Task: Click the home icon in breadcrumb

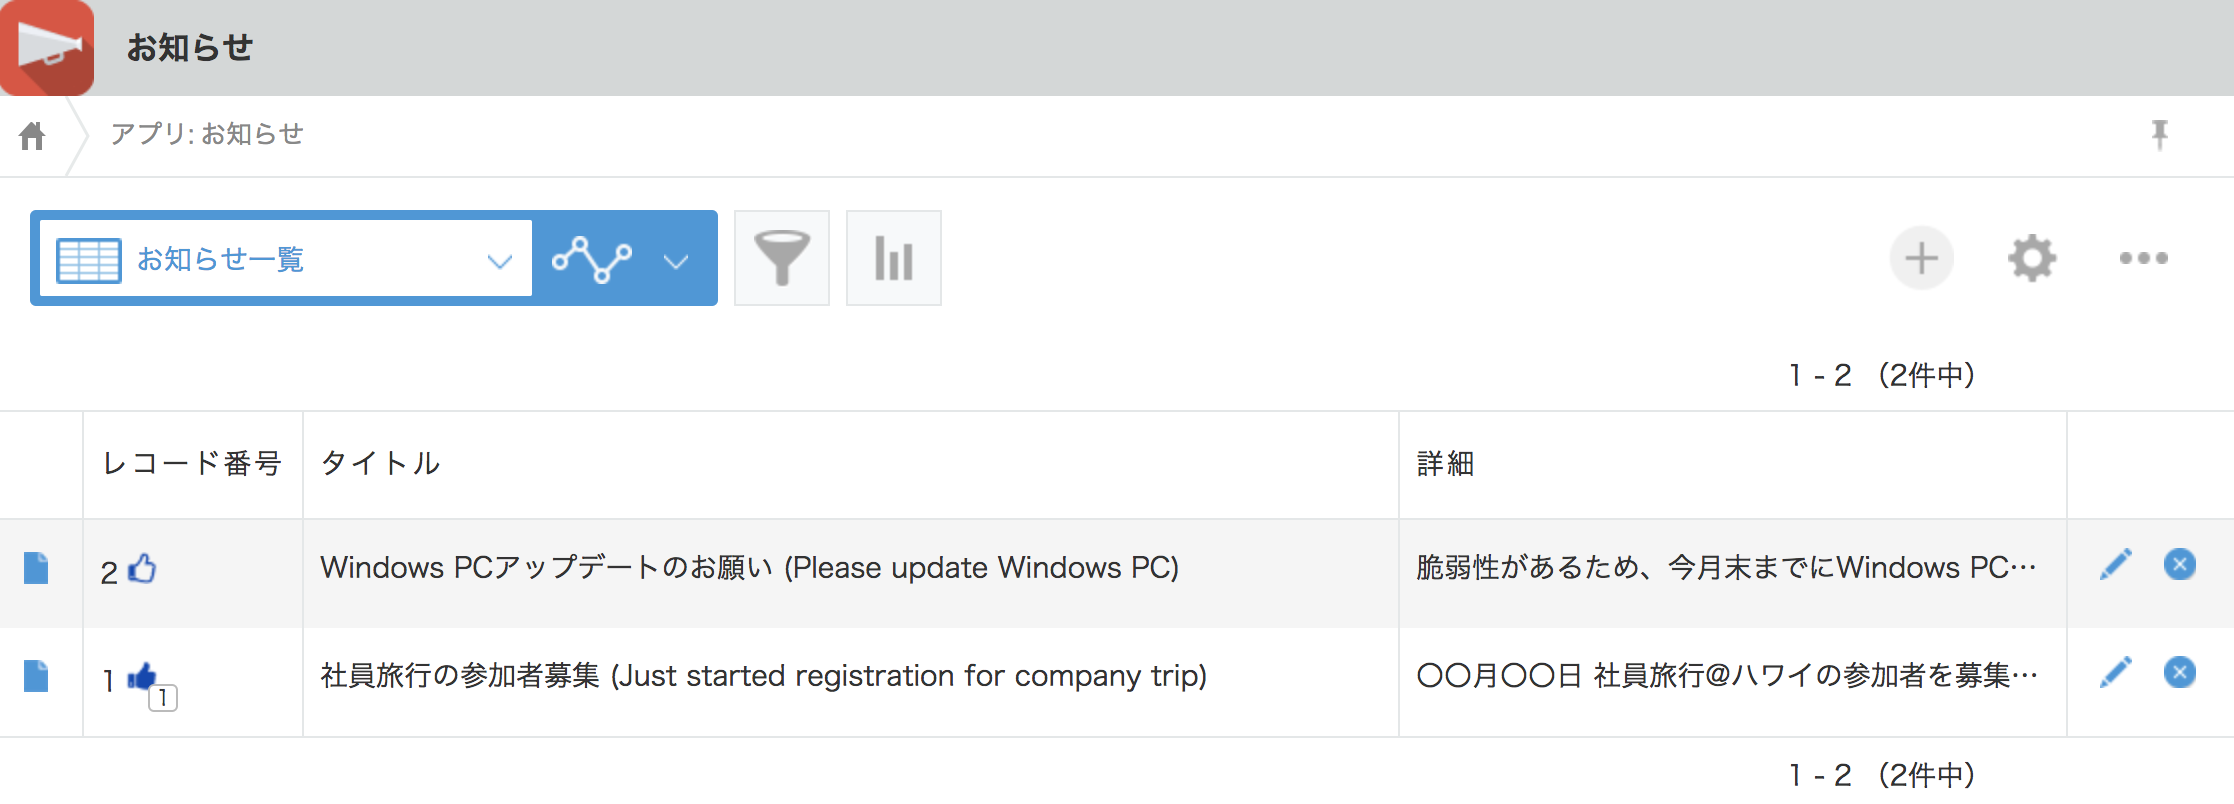Action: tap(32, 135)
